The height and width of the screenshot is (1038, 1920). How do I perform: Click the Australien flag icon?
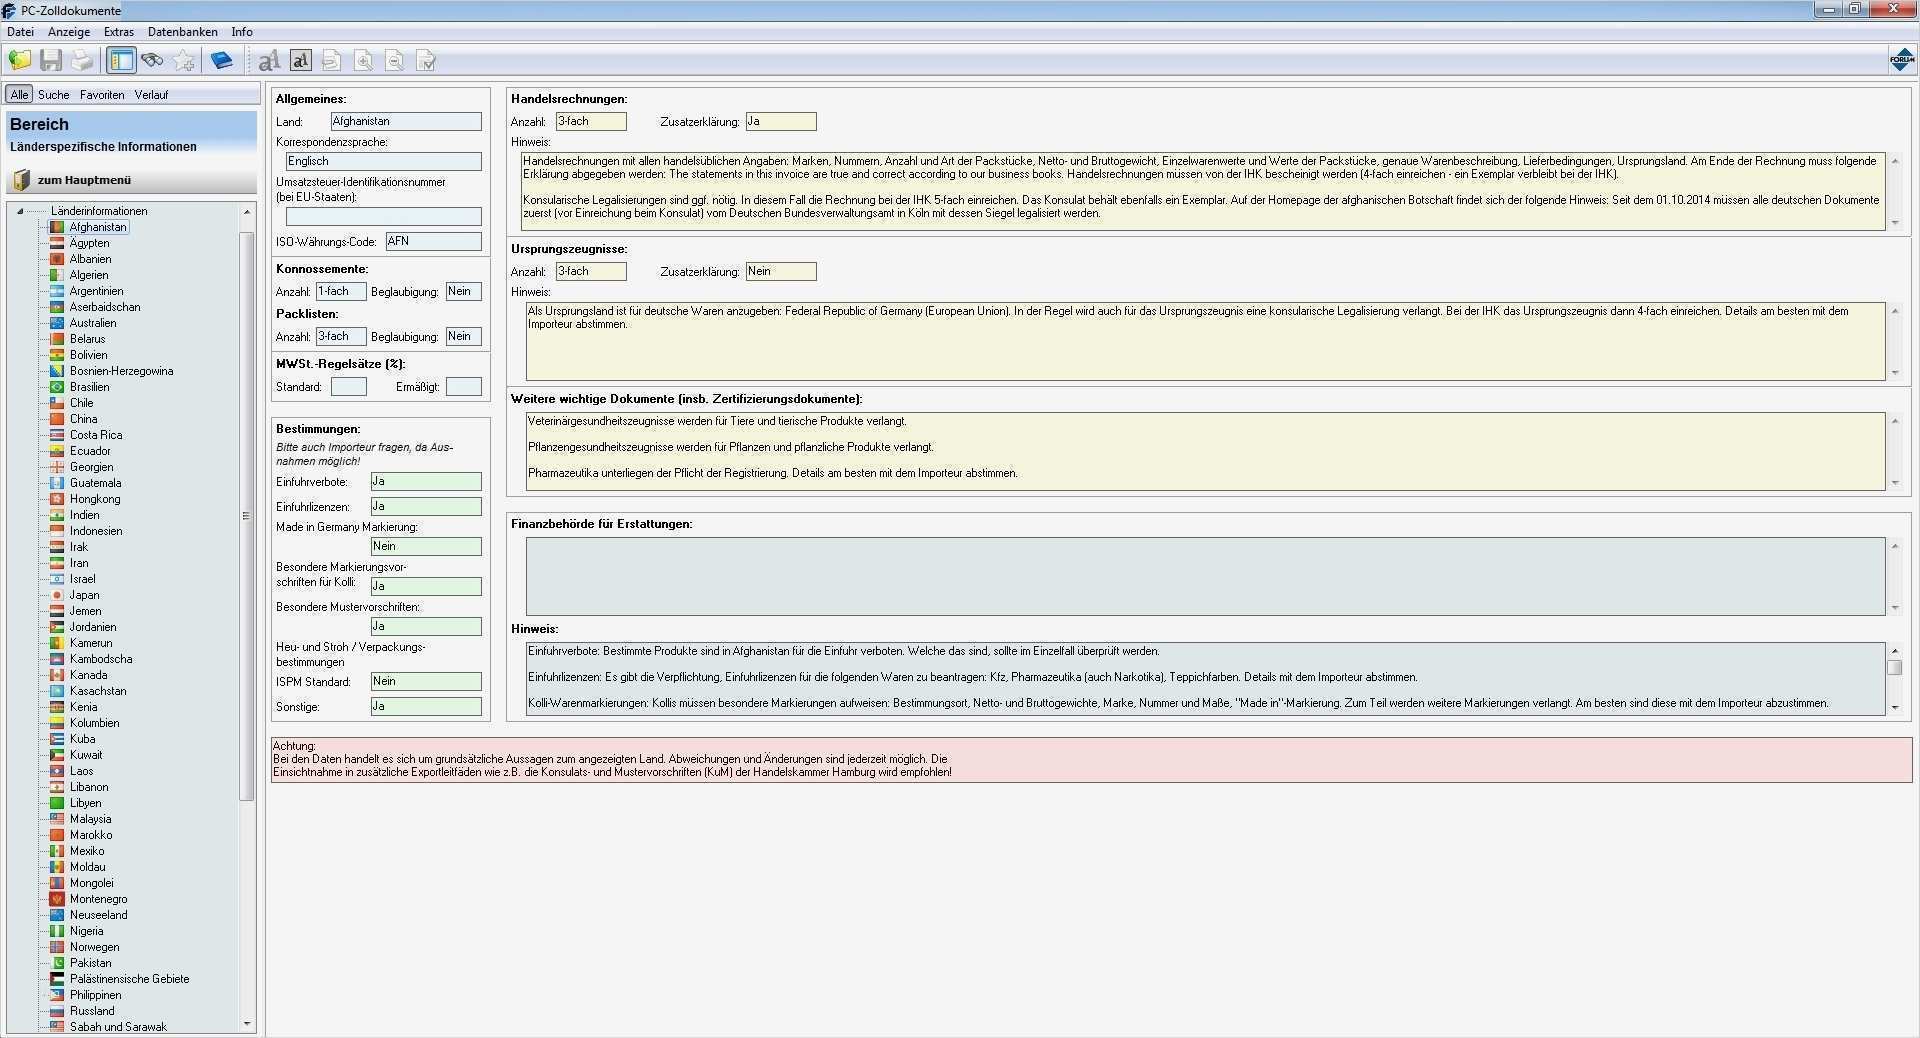58,323
